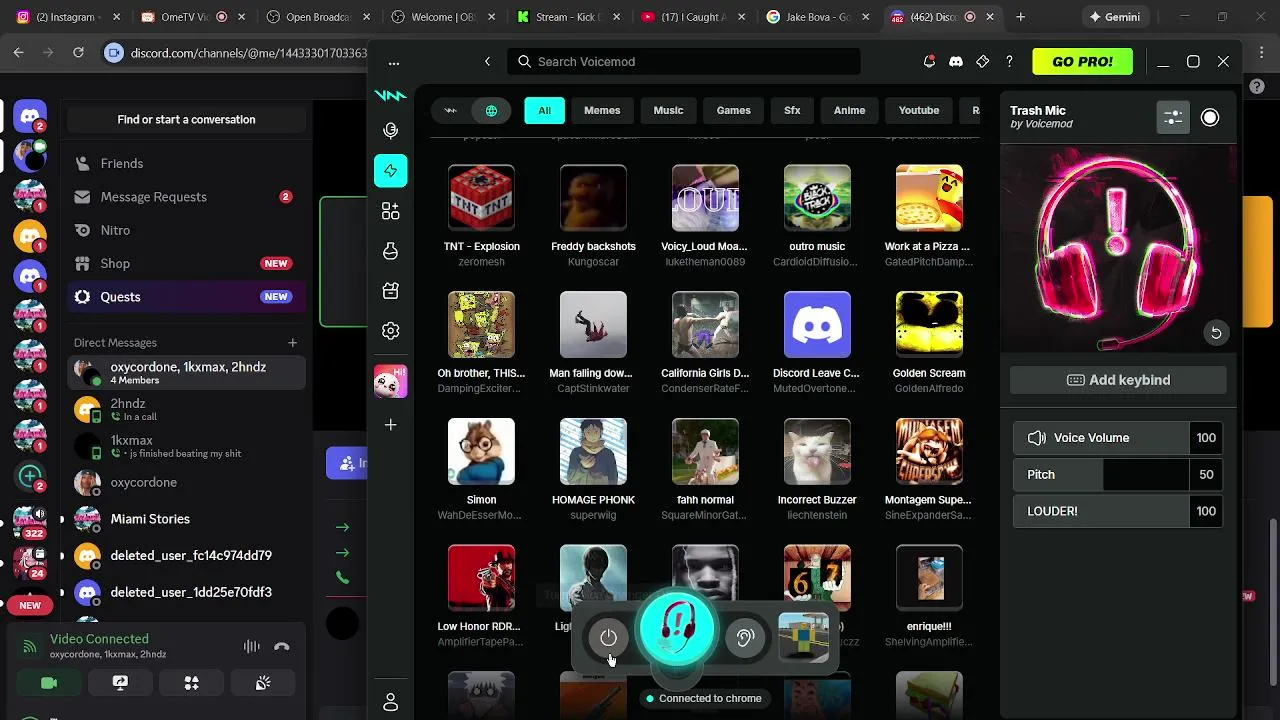Select the Youtube sound category
This screenshot has width=1280, height=720.
pyautogui.click(x=919, y=111)
